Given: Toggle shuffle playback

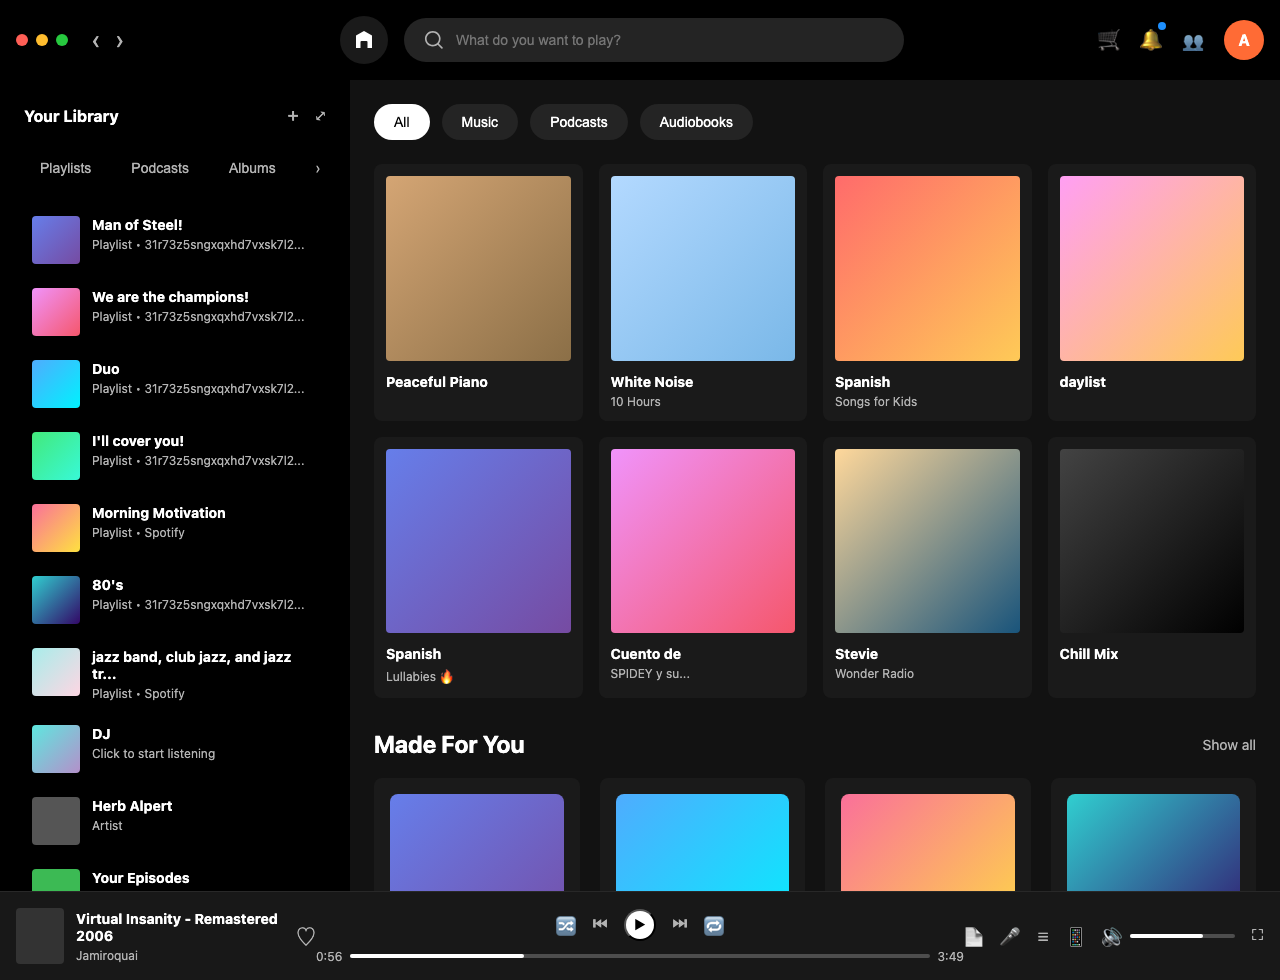Looking at the screenshot, I should tap(566, 925).
